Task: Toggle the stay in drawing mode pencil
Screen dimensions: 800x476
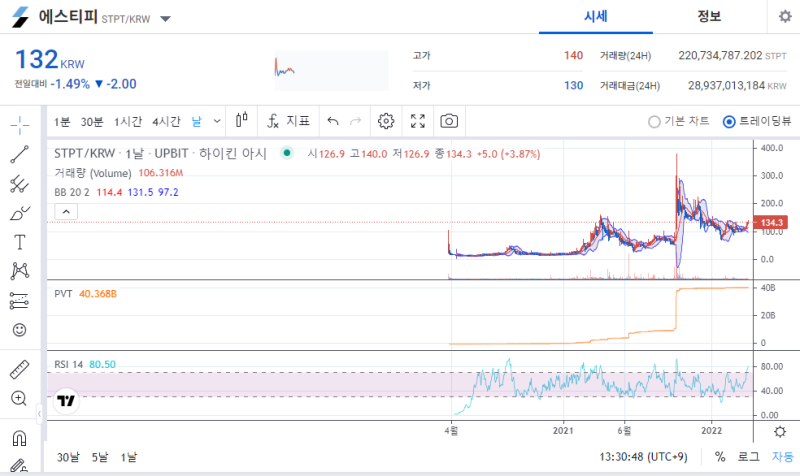Action: coord(19,465)
